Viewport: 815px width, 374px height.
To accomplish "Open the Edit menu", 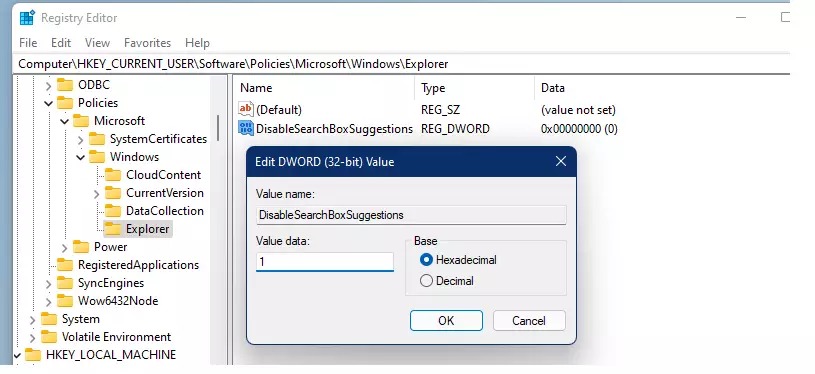I will click(61, 43).
